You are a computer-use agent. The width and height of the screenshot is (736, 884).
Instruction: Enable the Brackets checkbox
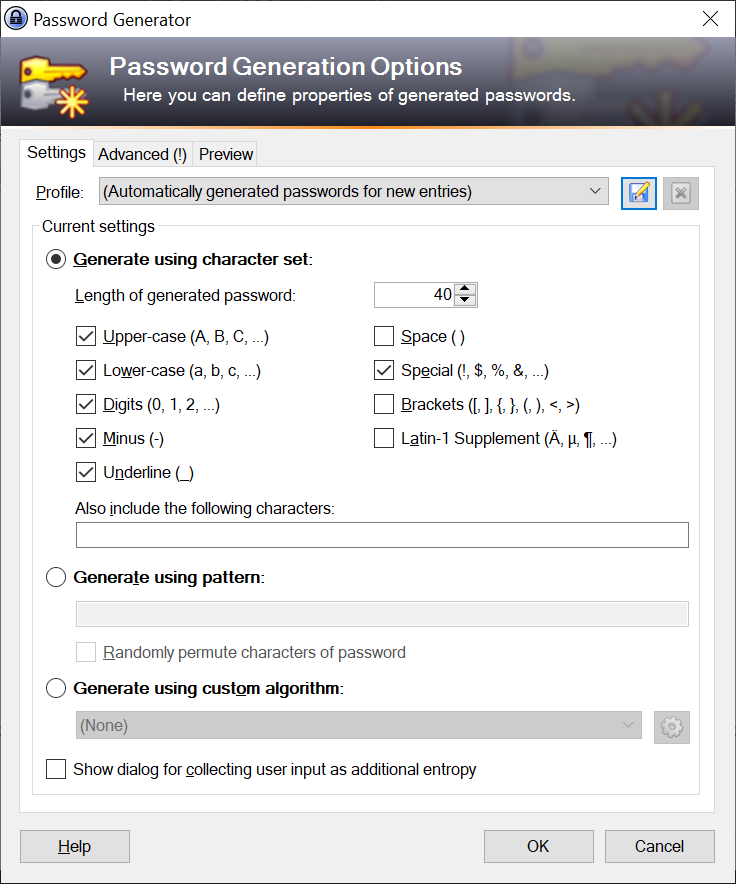pyautogui.click(x=384, y=404)
